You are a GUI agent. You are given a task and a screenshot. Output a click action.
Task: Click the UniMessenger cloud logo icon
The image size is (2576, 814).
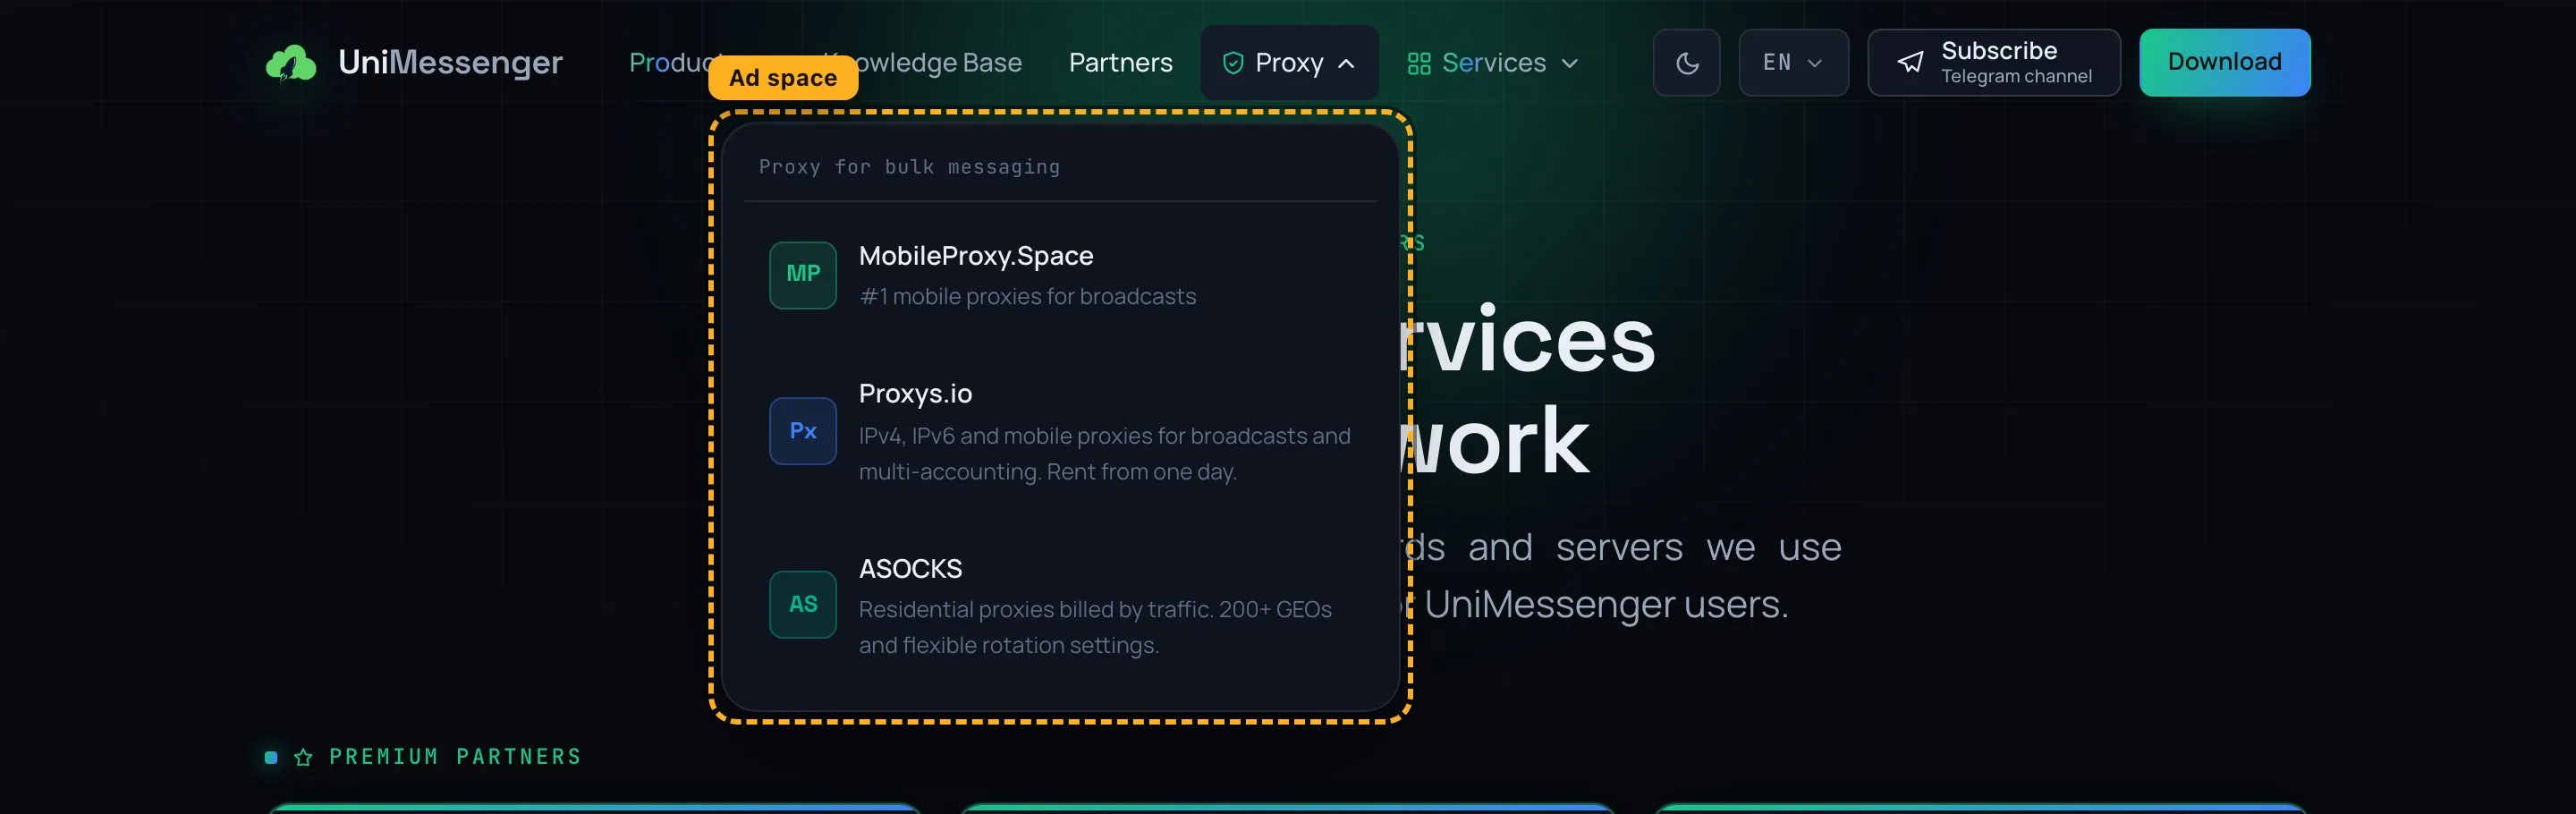point(291,63)
